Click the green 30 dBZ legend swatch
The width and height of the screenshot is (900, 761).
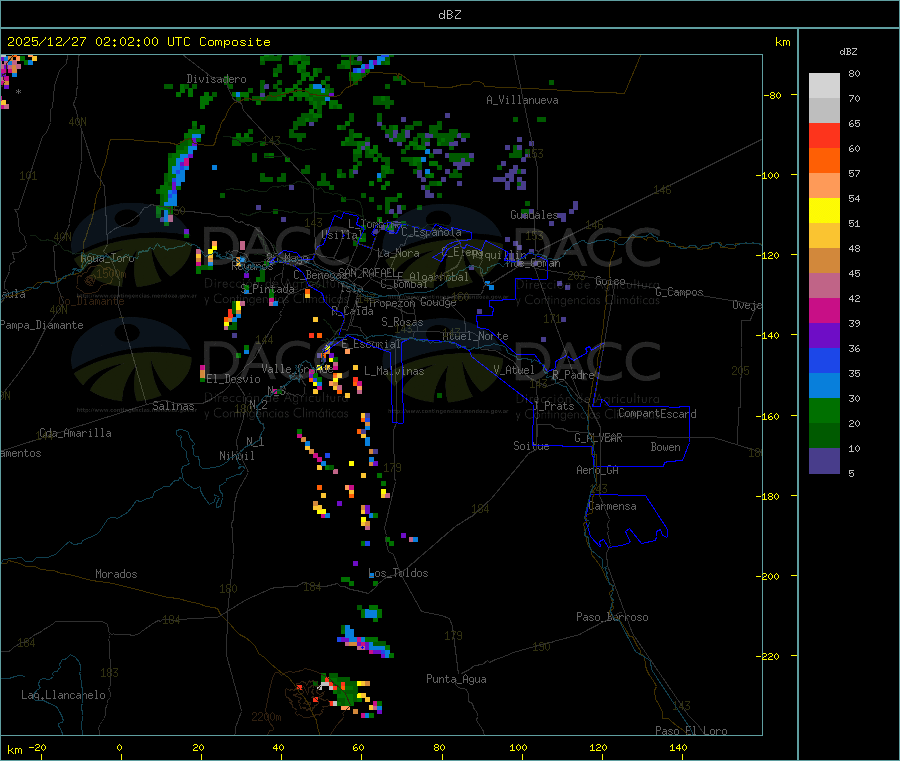pyautogui.click(x=824, y=410)
